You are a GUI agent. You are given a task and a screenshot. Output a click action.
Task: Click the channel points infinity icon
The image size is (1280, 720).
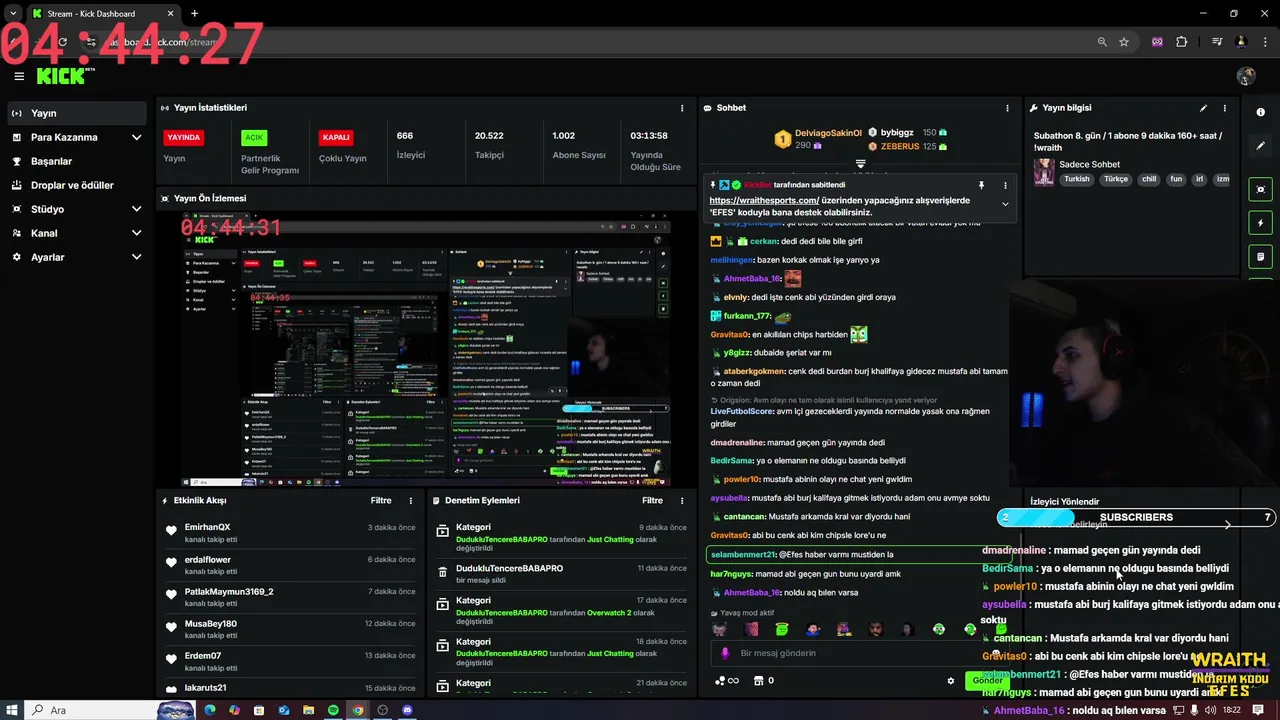[x=727, y=681]
